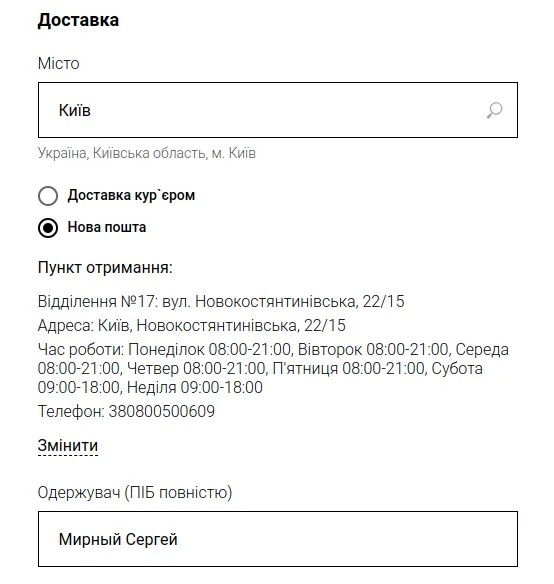
Task: Click the Доставка кур`єром option label
Action: pyautogui.click(x=131, y=195)
